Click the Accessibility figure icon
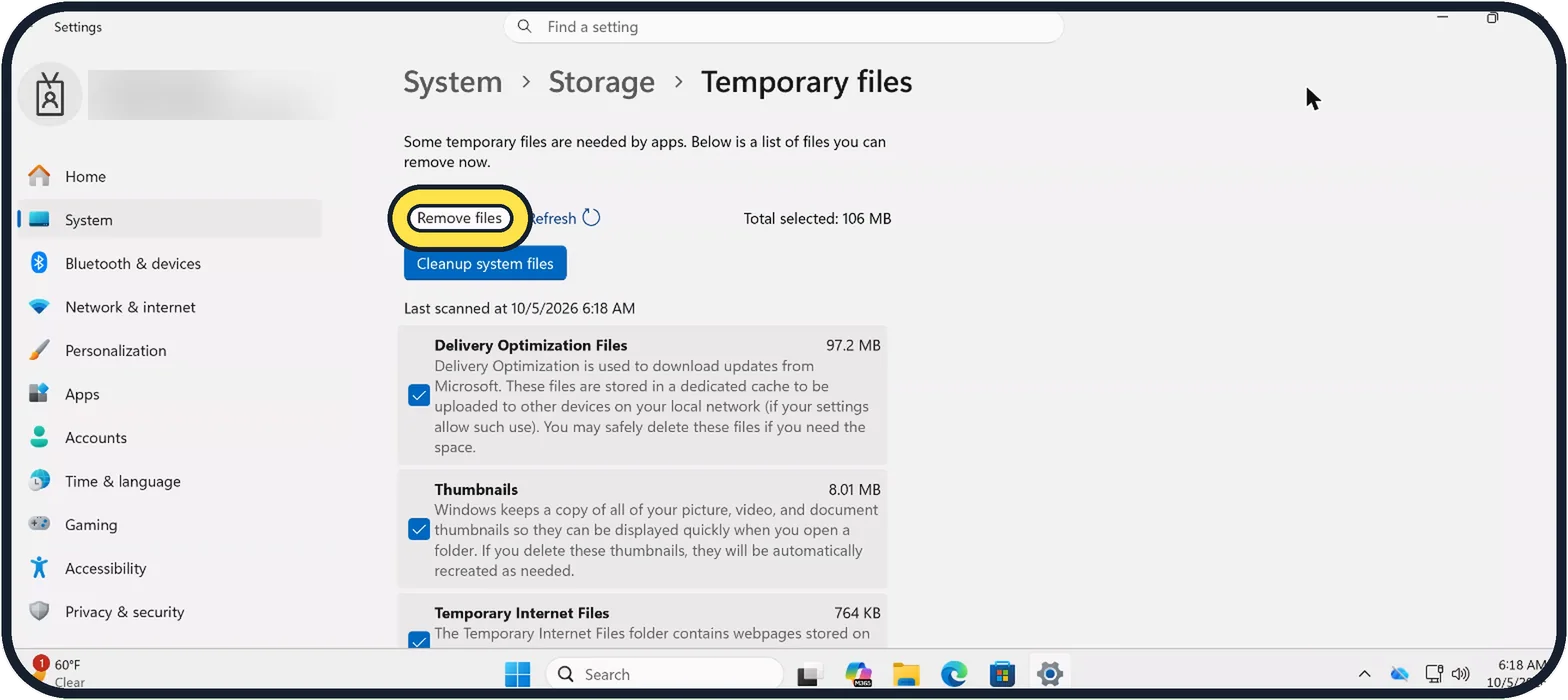Viewport: 1568px width, 700px height. 39,568
